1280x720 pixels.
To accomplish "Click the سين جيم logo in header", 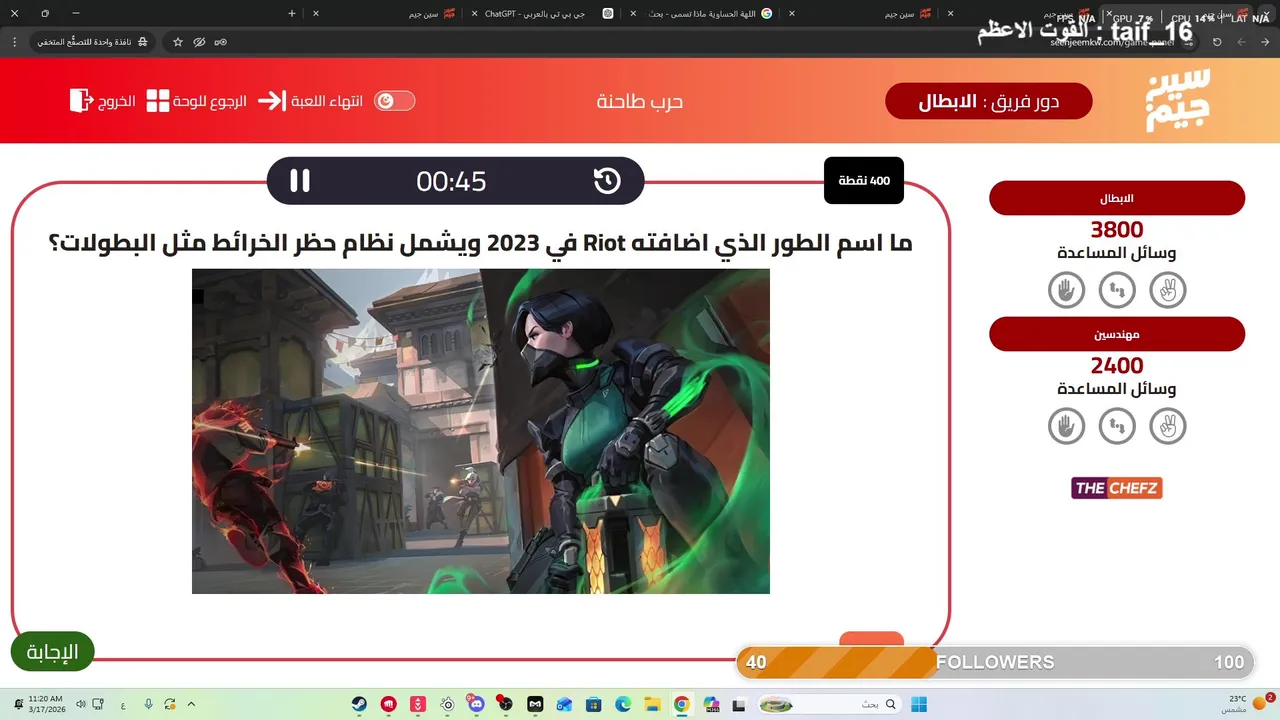I will [x=1178, y=100].
